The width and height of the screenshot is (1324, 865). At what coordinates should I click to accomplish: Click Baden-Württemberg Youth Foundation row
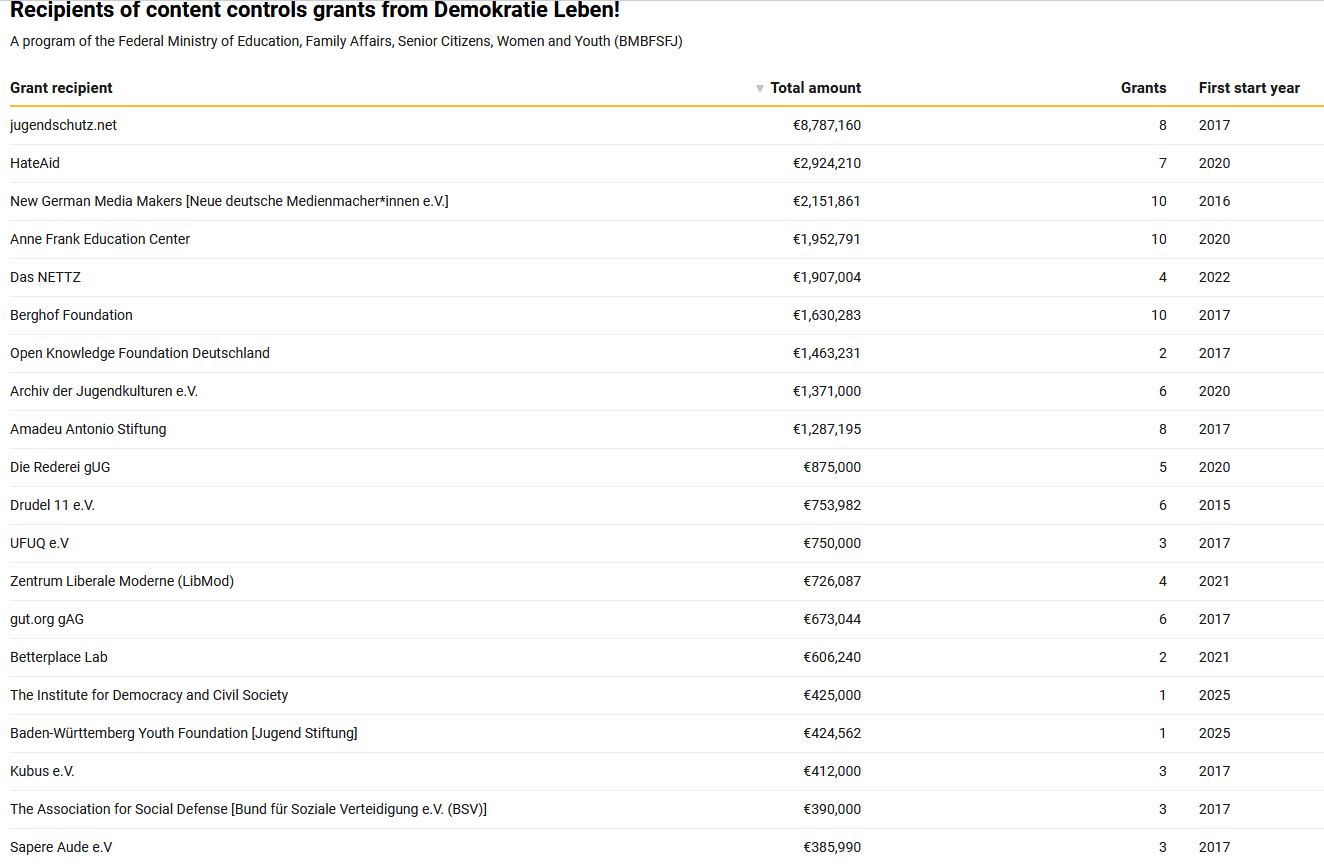coord(183,733)
